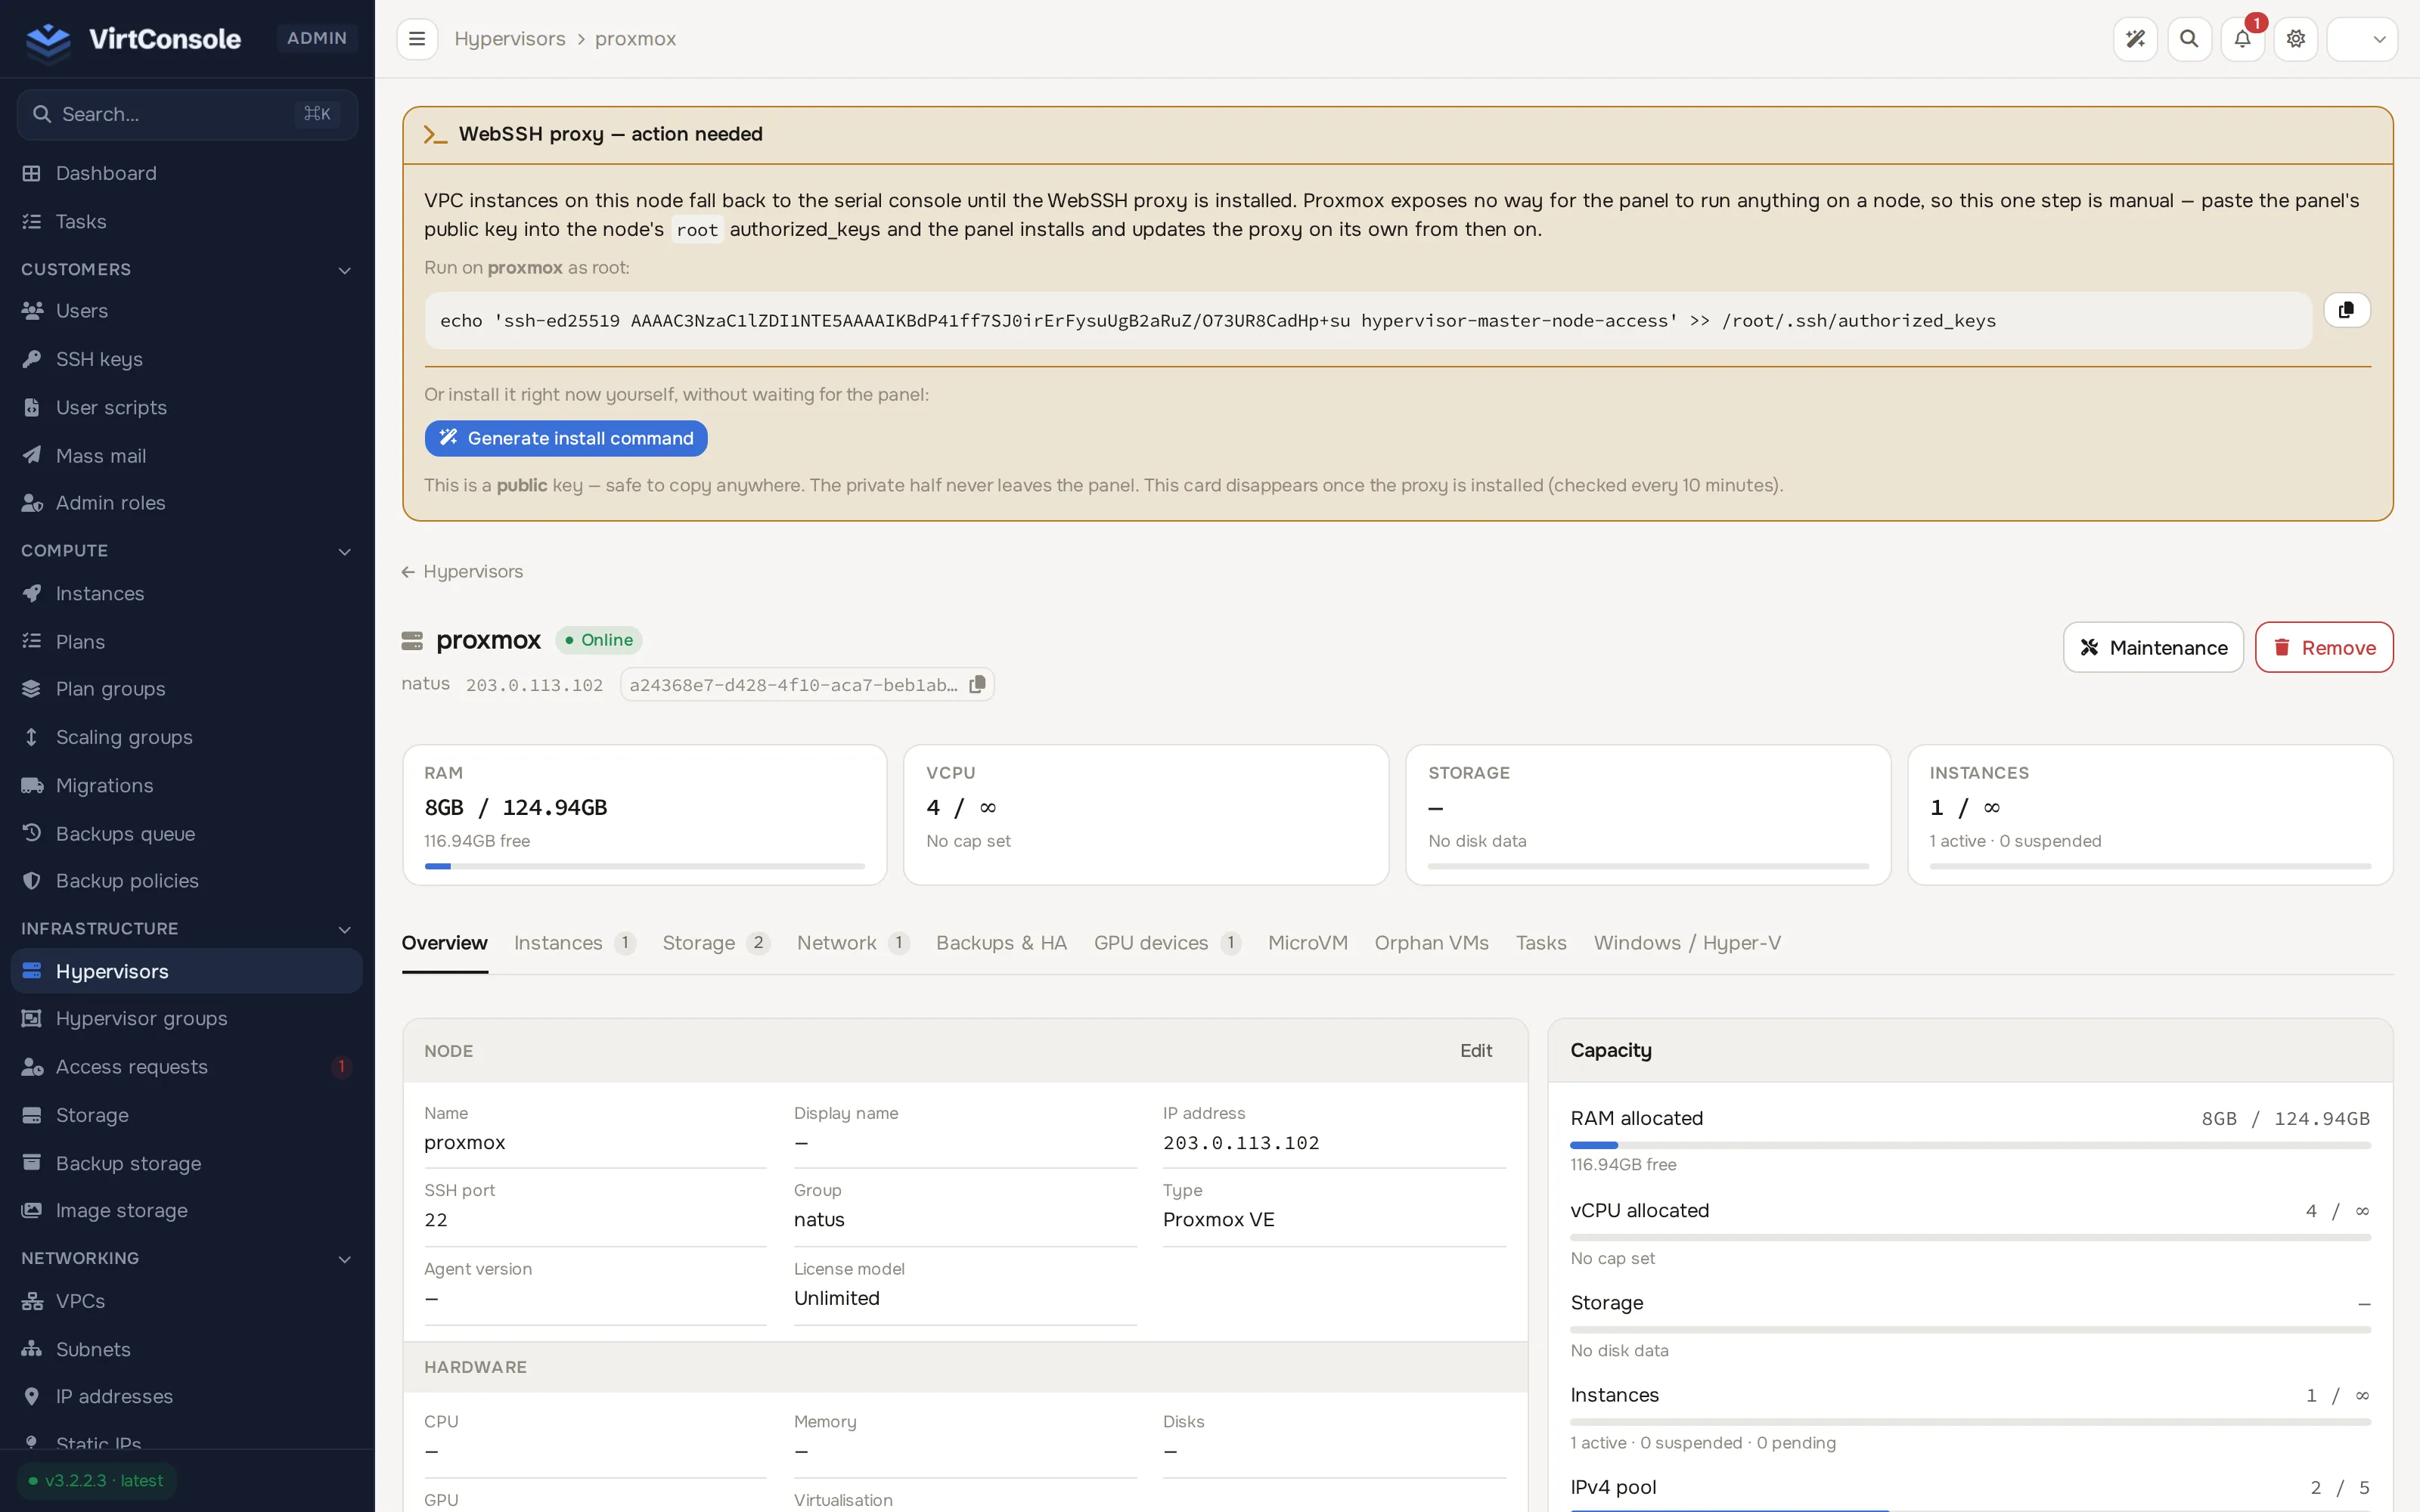Collapse the NETWORKING sidebar section
This screenshot has width=2420, height=1512.
(187, 1259)
